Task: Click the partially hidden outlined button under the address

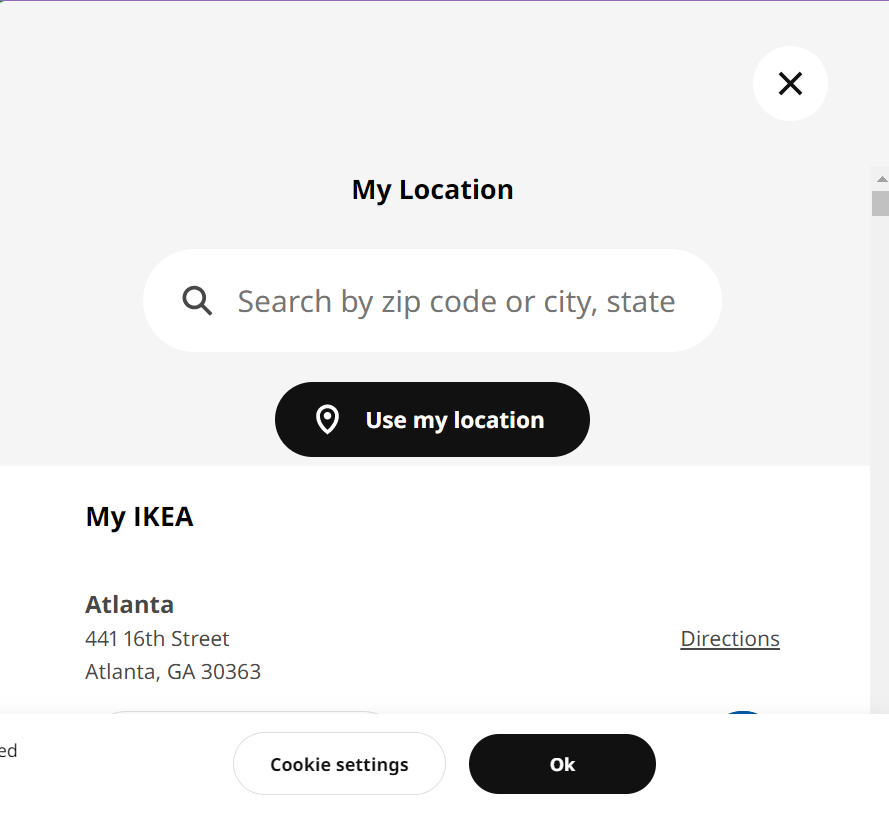Action: 245,713
